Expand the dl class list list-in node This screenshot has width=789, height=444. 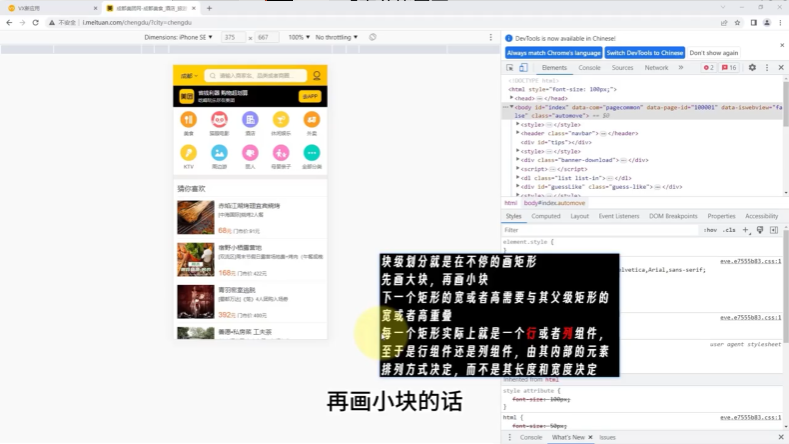(518, 178)
